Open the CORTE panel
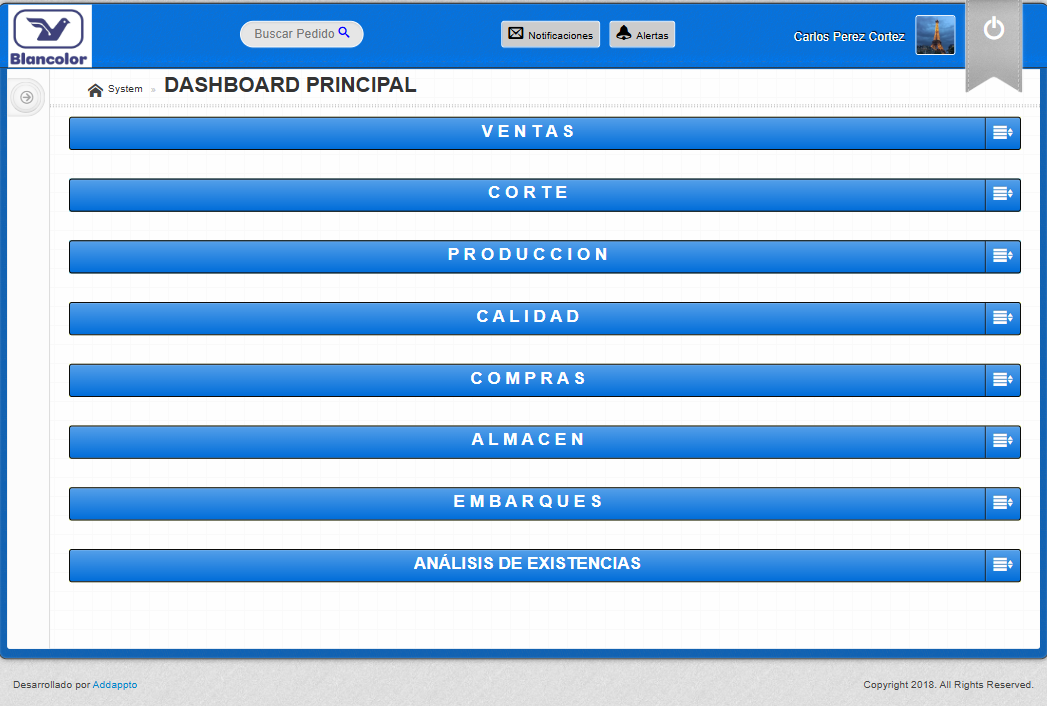The width and height of the screenshot is (1047, 706). pyautogui.click(x=528, y=193)
